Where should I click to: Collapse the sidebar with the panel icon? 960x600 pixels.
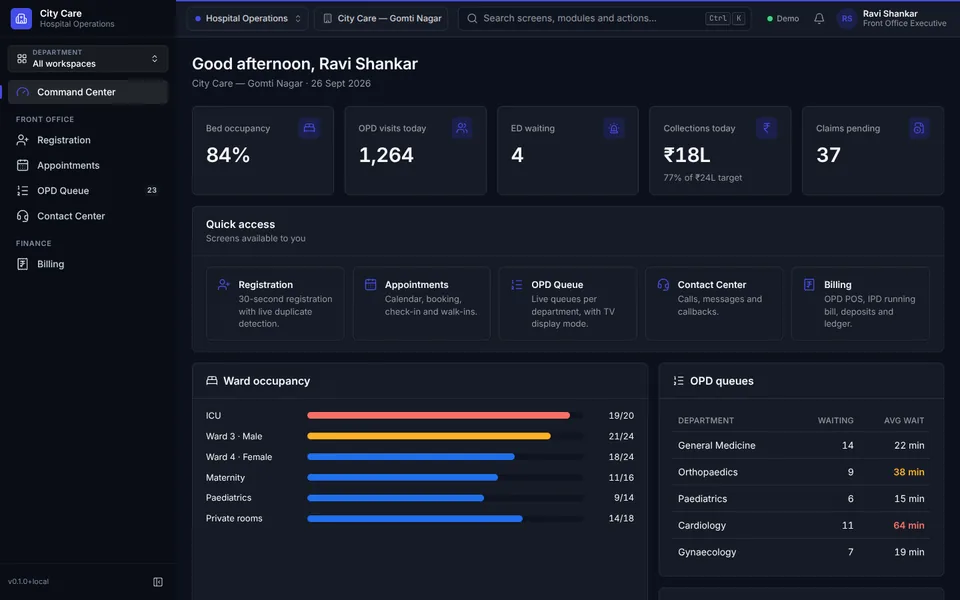click(158, 582)
